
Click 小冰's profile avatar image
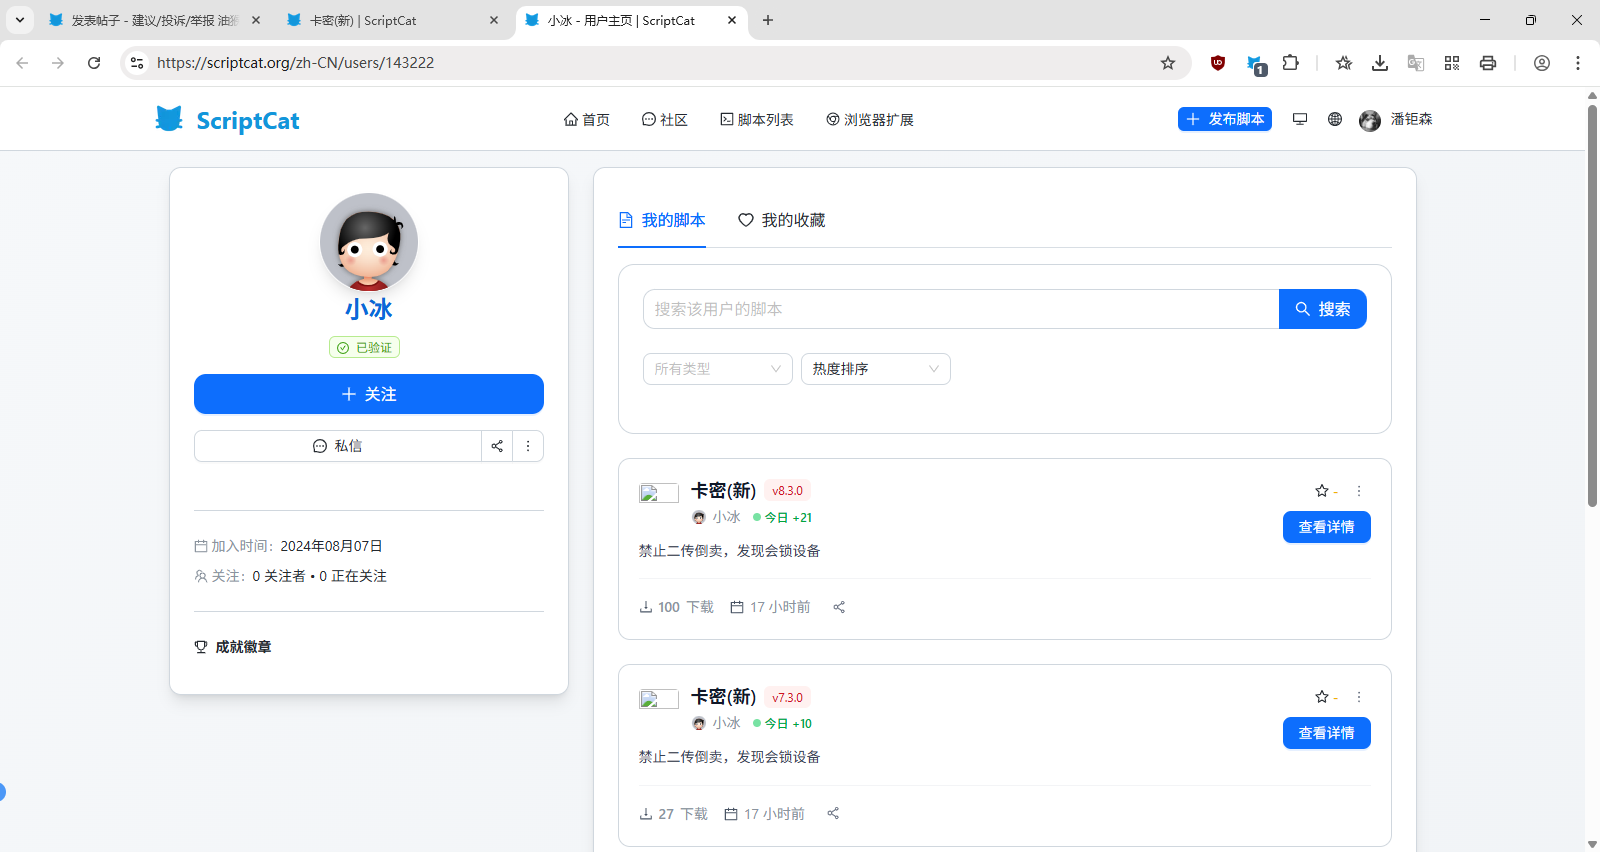coord(369,242)
